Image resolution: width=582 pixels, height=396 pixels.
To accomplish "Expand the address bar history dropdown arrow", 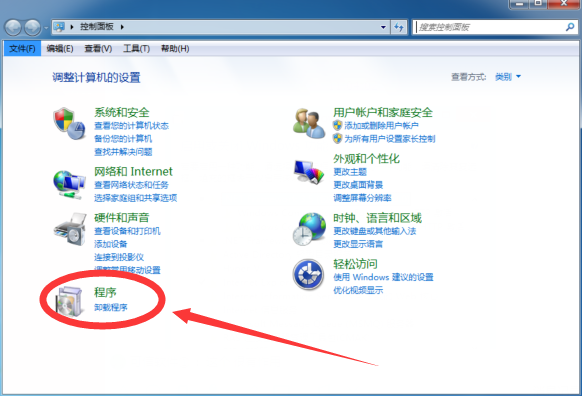I will pos(383,27).
